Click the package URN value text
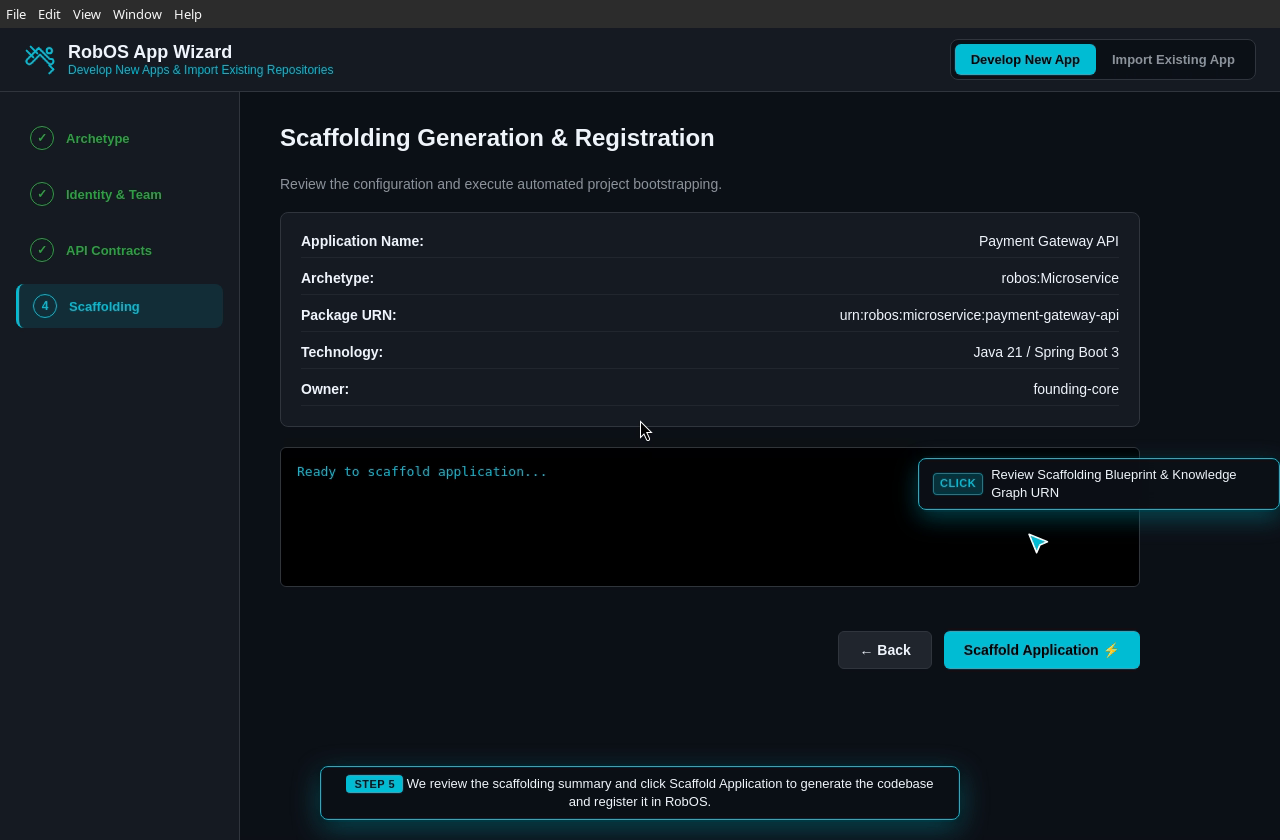This screenshot has height=840, width=1280. pos(979,315)
